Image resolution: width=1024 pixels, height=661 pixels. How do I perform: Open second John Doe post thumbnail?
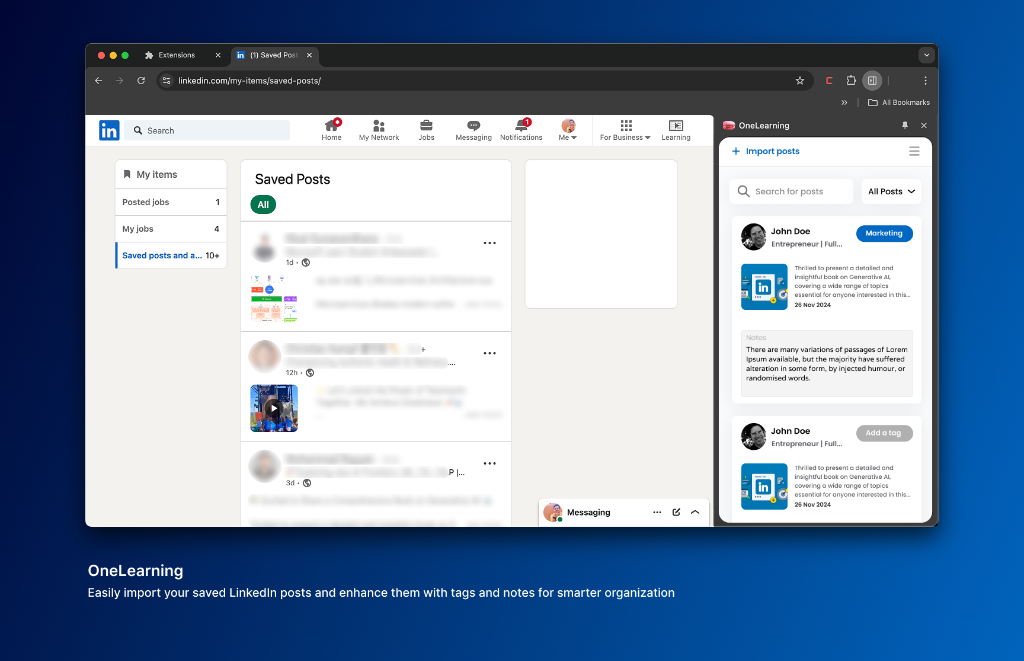(765, 487)
